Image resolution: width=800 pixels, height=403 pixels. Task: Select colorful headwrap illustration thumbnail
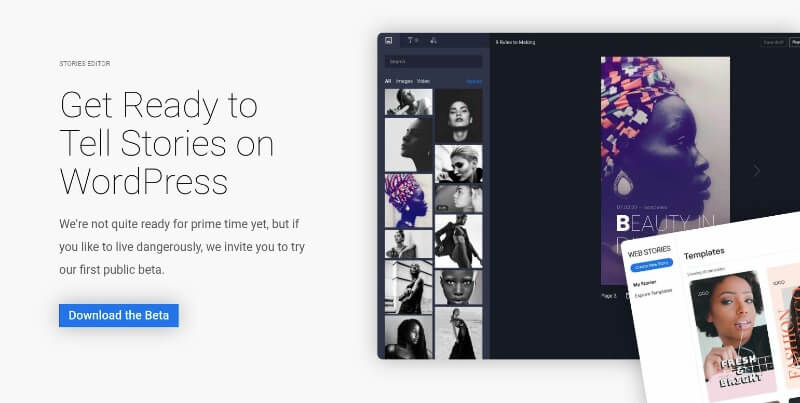[408, 200]
